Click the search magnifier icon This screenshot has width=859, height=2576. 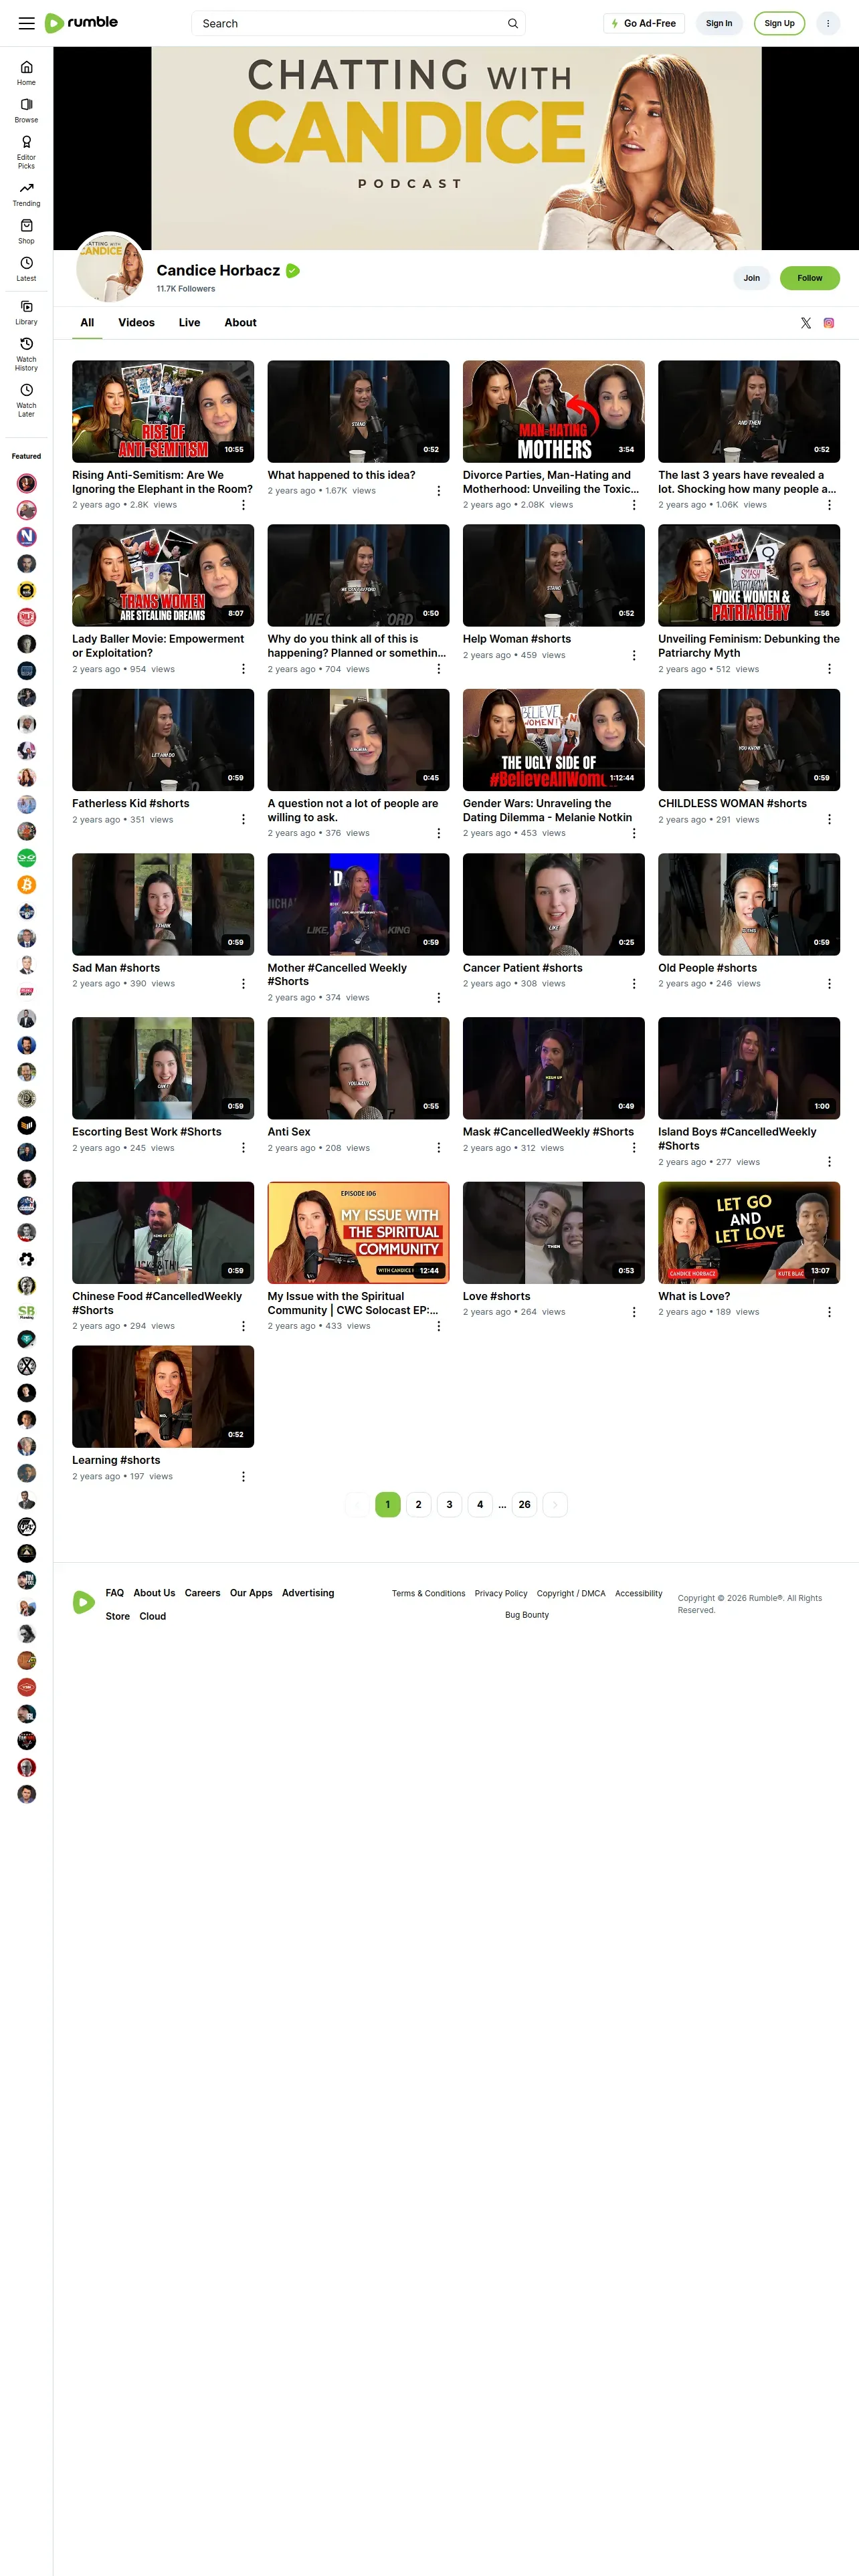tap(512, 23)
